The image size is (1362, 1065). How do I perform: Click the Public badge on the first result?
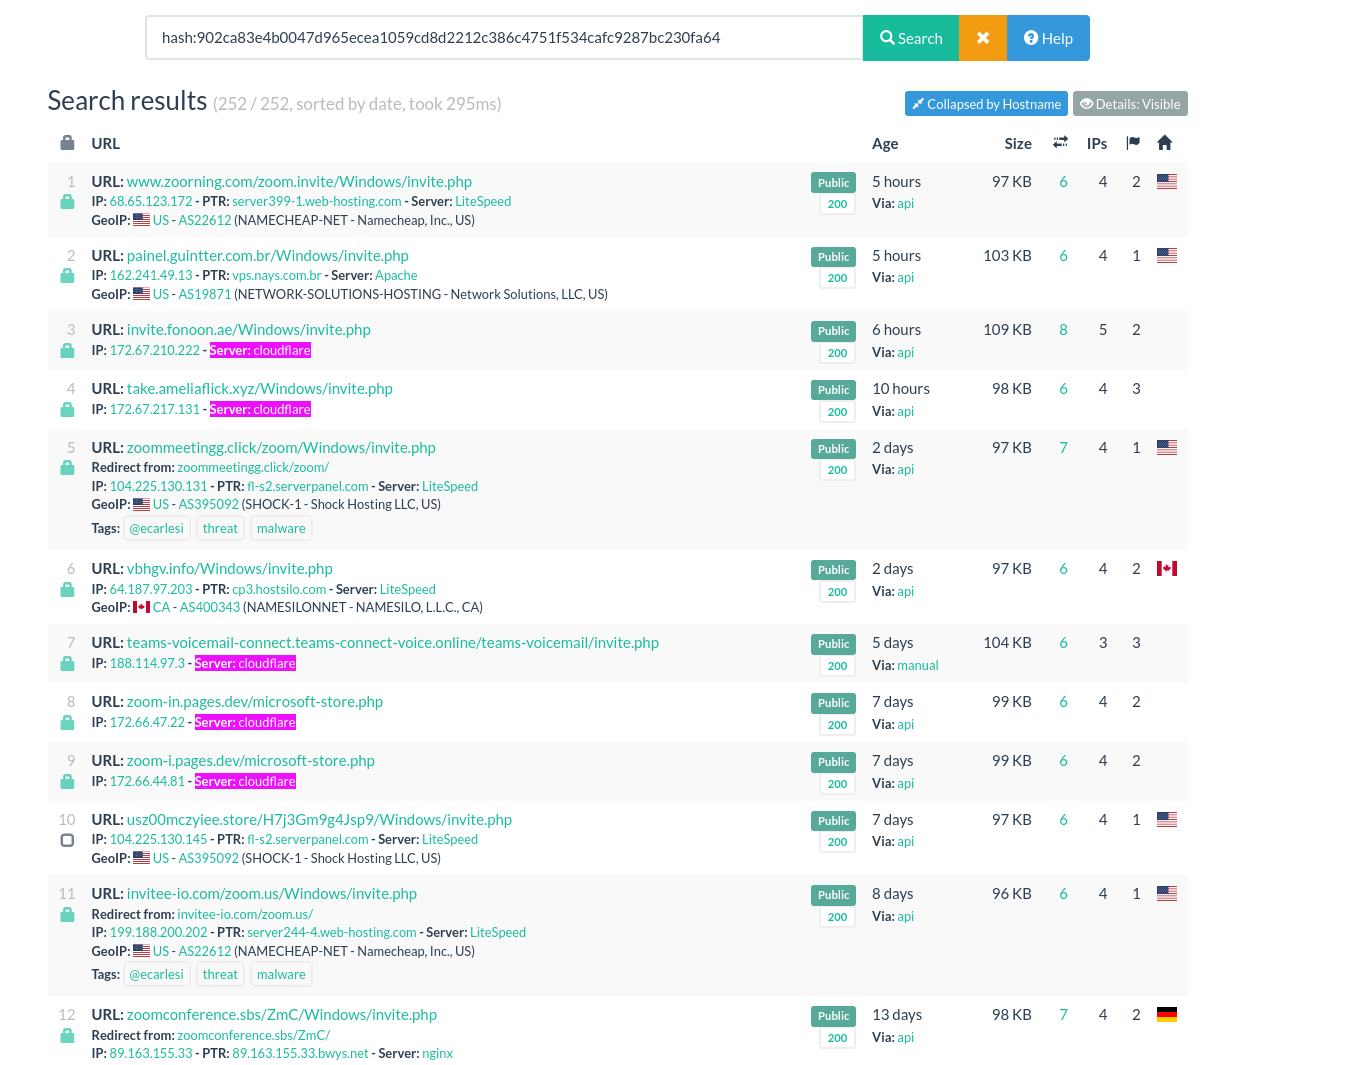[x=833, y=183]
